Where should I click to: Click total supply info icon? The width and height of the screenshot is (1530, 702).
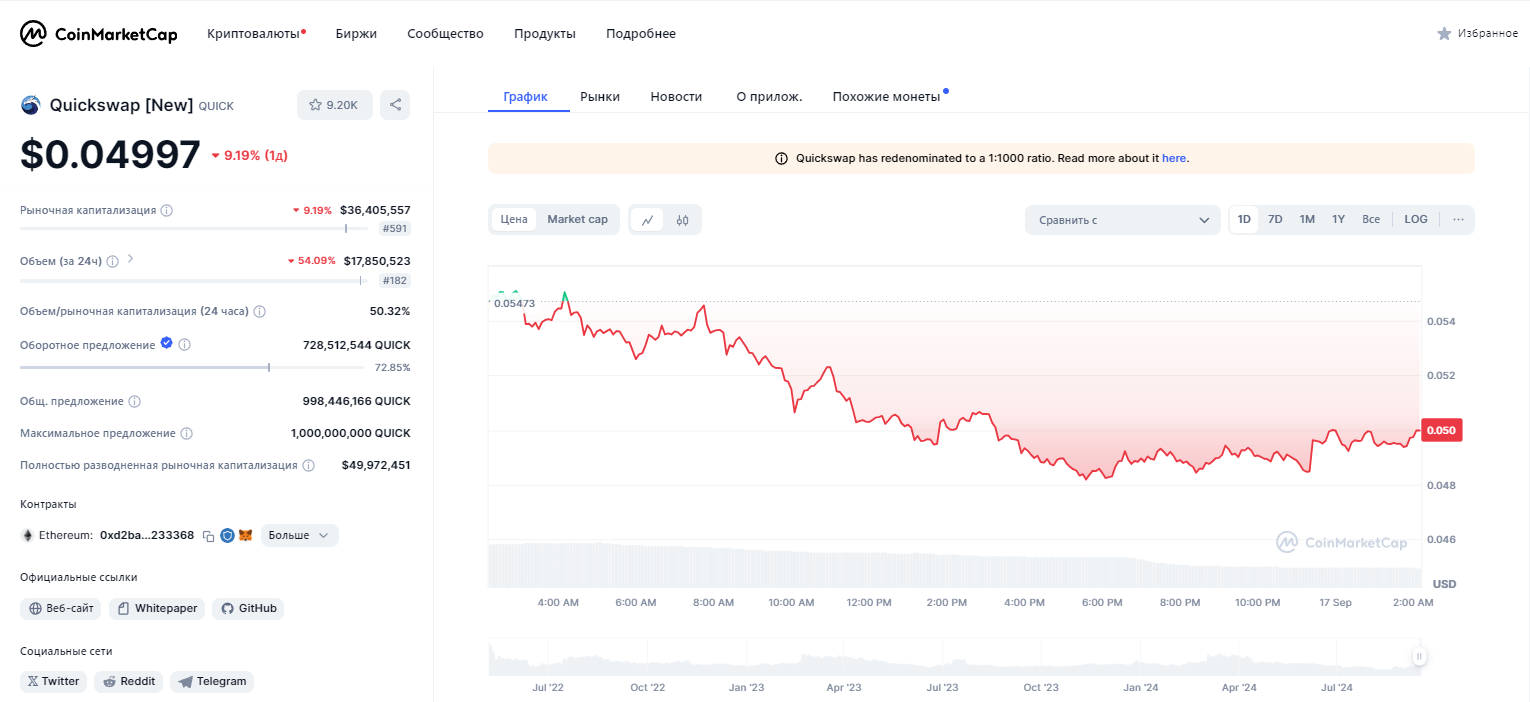tap(135, 401)
